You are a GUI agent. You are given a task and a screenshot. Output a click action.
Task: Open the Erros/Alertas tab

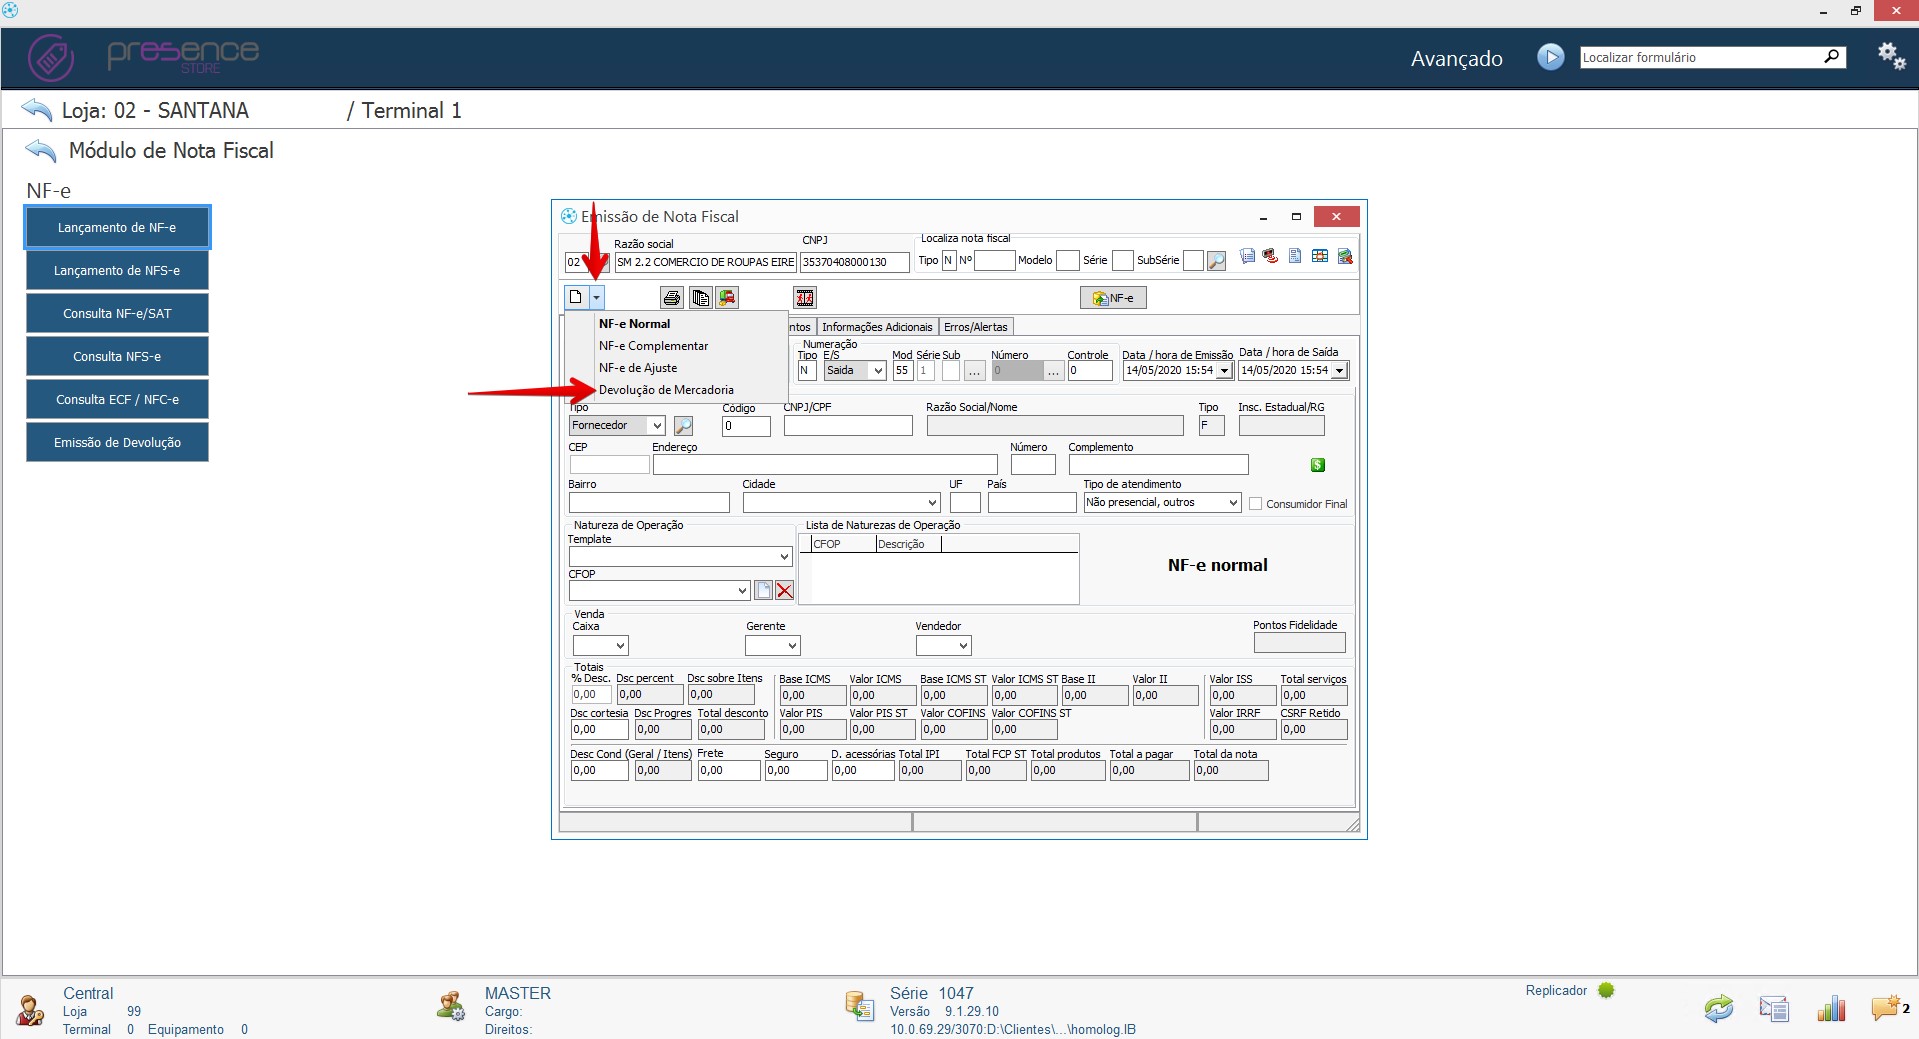976,327
